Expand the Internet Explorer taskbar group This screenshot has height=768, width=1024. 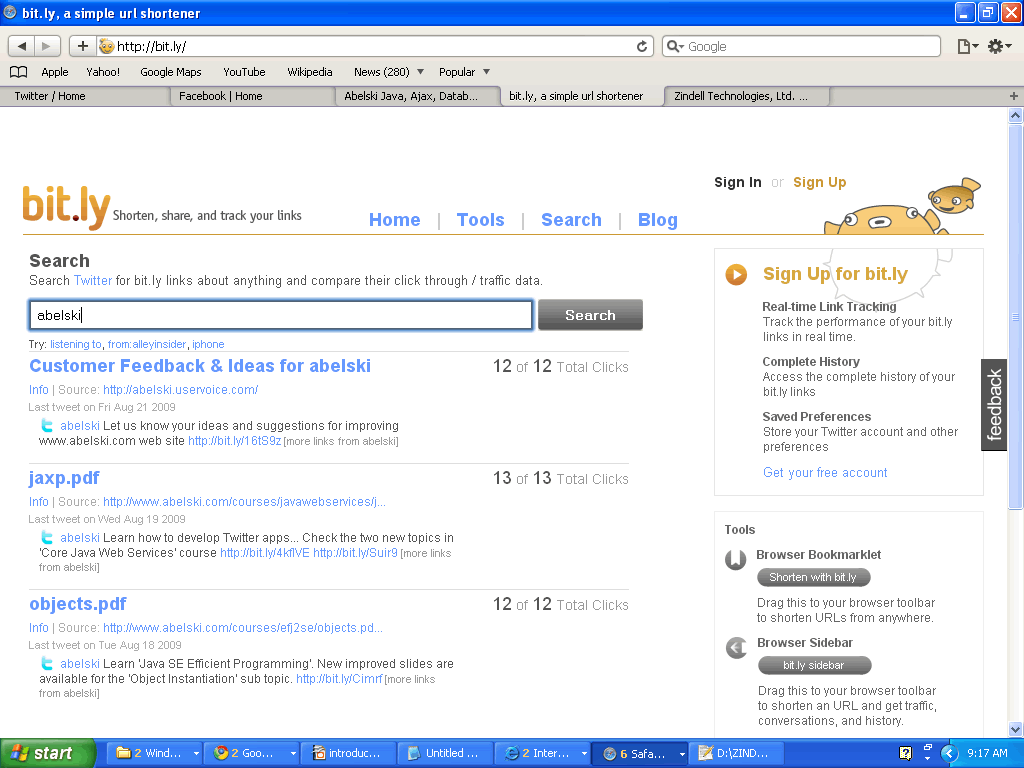tap(584, 754)
